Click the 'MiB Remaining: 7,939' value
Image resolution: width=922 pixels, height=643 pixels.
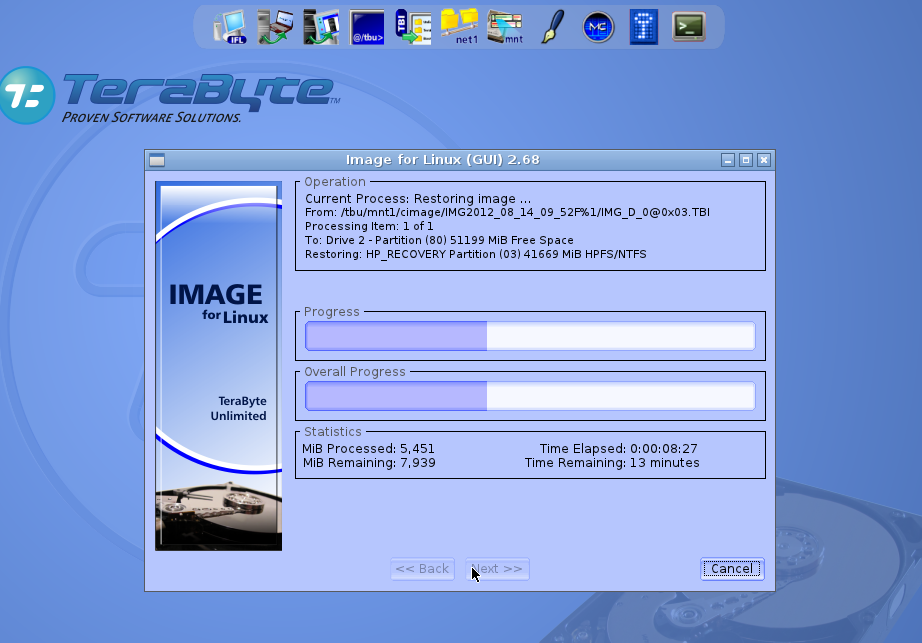[369, 463]
